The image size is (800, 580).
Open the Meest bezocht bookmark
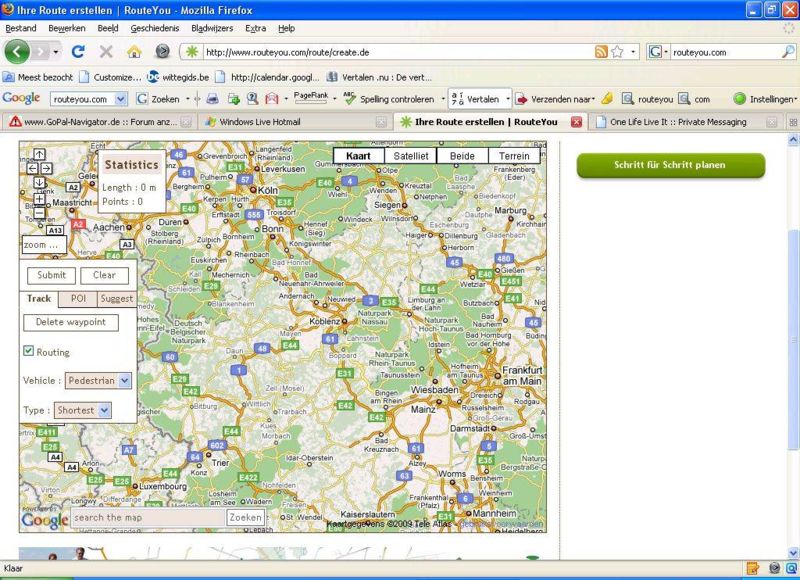click(38, 78)
